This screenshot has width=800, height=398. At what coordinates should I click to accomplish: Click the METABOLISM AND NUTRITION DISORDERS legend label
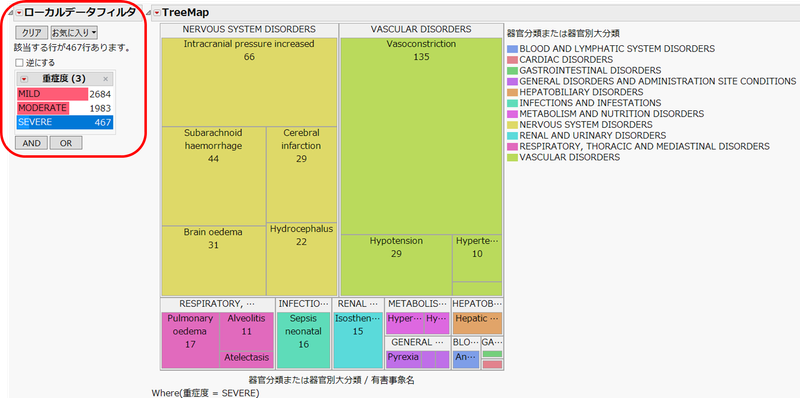click(612, 114)
